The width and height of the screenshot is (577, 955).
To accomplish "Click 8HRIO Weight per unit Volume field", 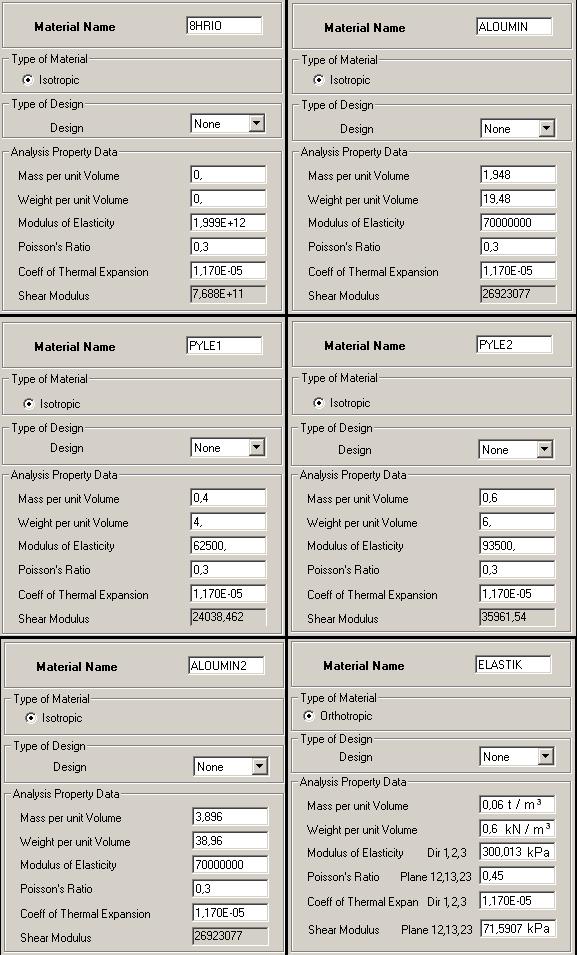I will coord(228,199).
